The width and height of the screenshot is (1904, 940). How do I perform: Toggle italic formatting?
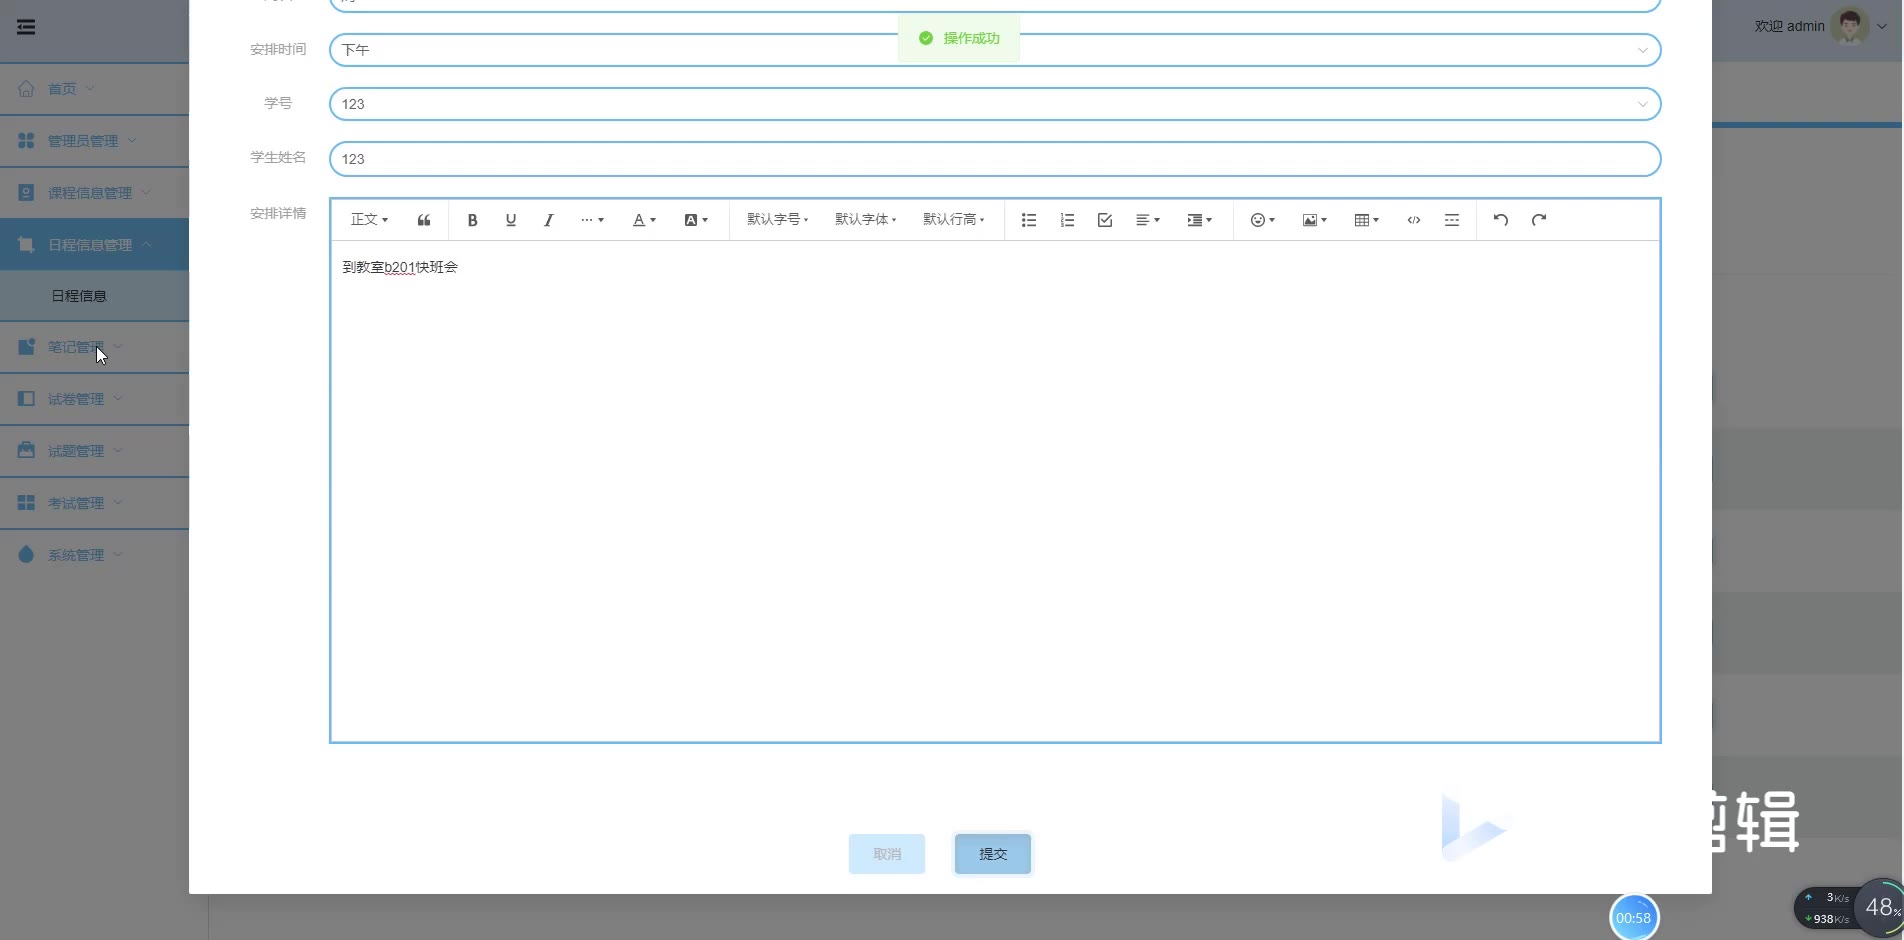pos(548,220)
